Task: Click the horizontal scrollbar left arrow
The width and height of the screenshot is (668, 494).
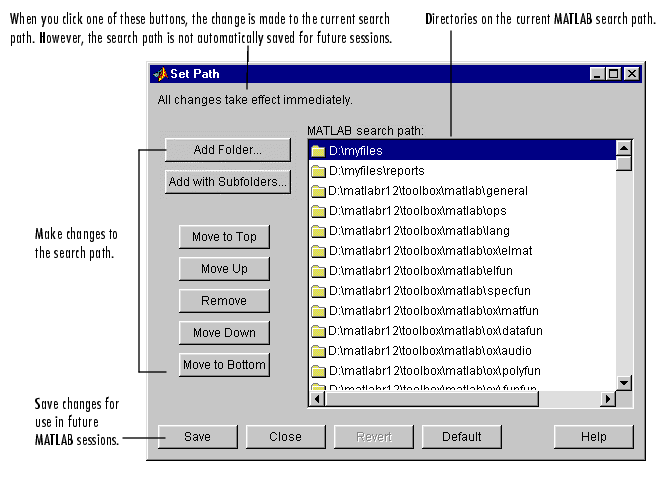Action: [317, 399]
